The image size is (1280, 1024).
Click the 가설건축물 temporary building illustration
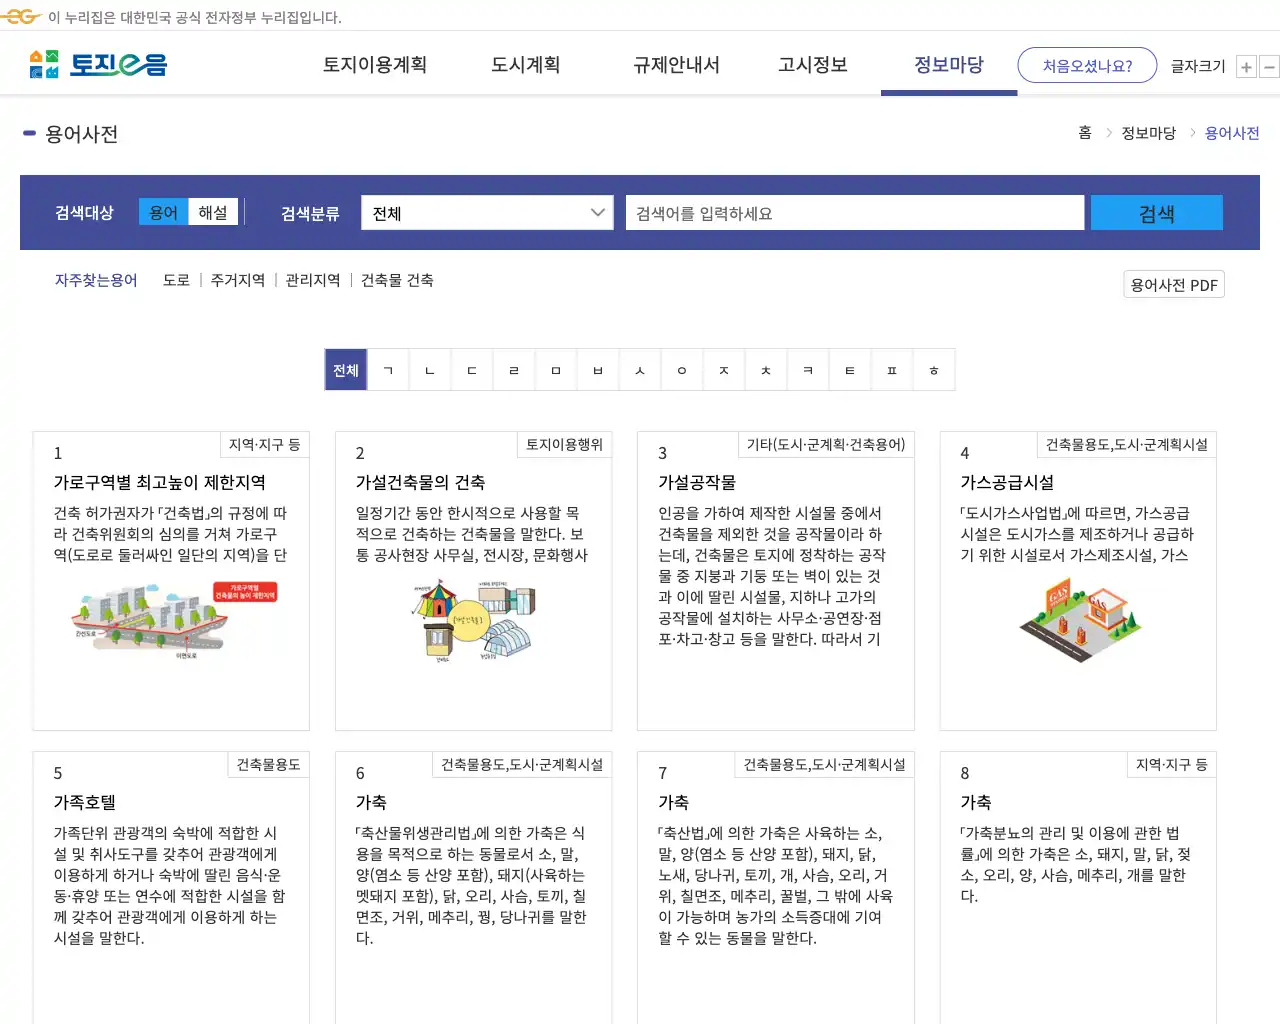point(473,620)
